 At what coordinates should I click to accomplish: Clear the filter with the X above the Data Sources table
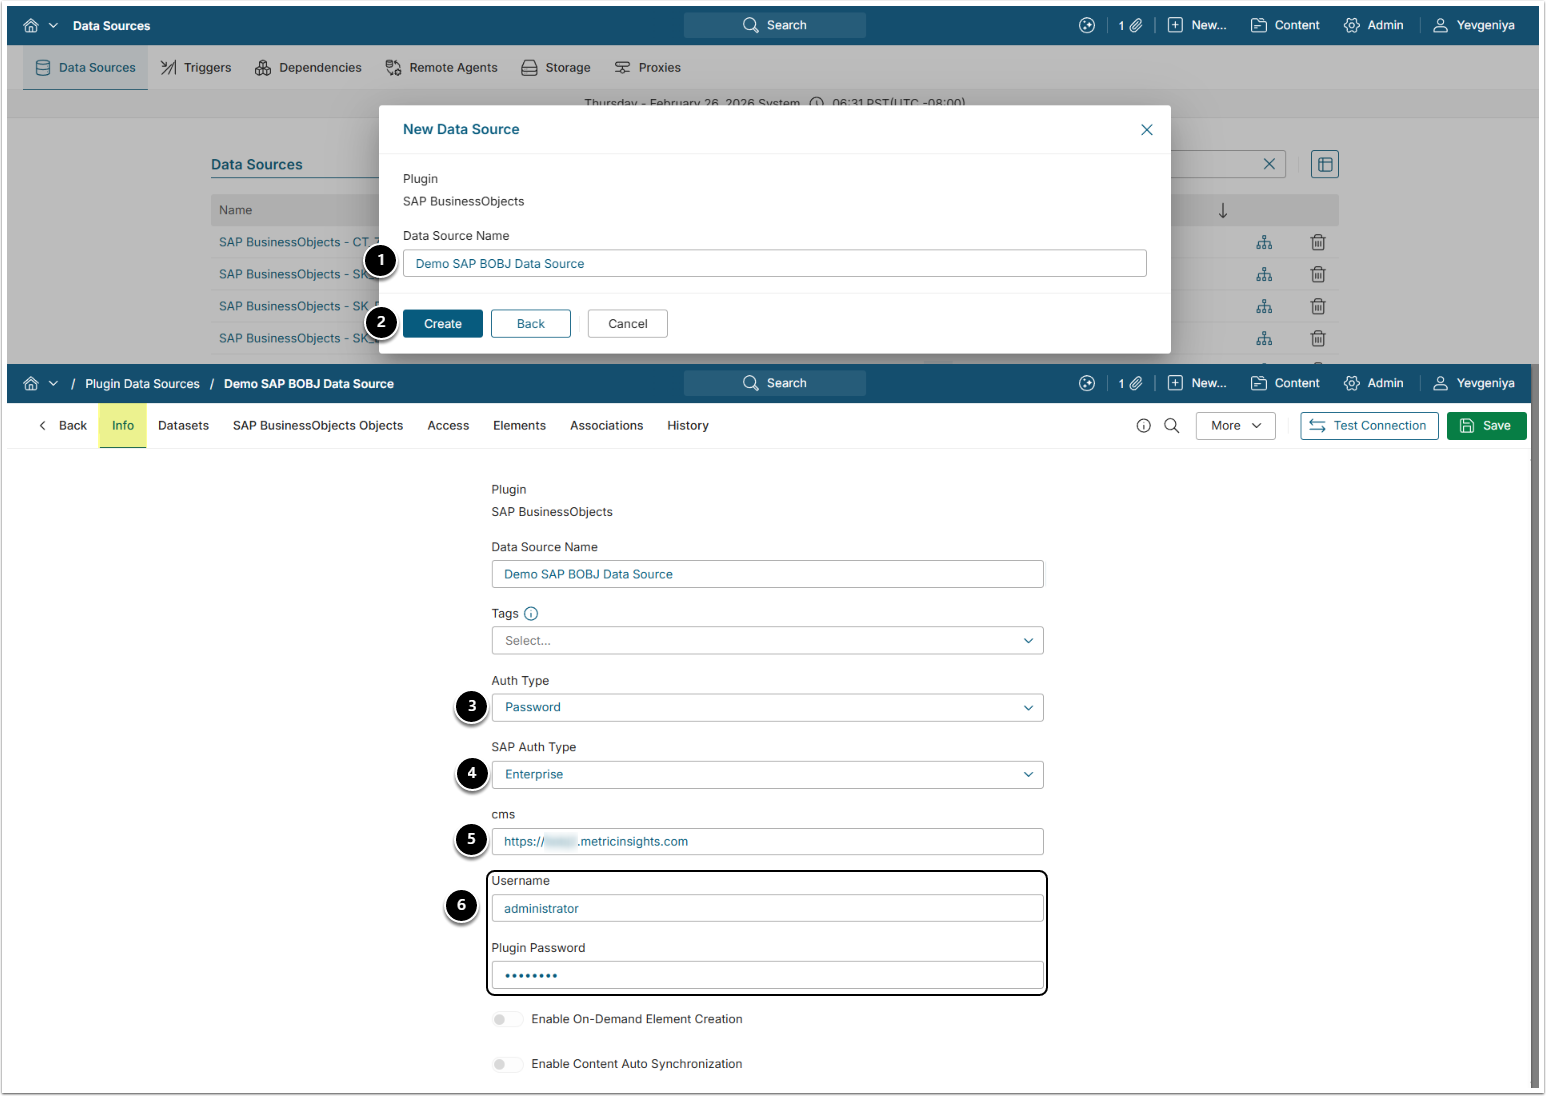(x=1269, y=164)
